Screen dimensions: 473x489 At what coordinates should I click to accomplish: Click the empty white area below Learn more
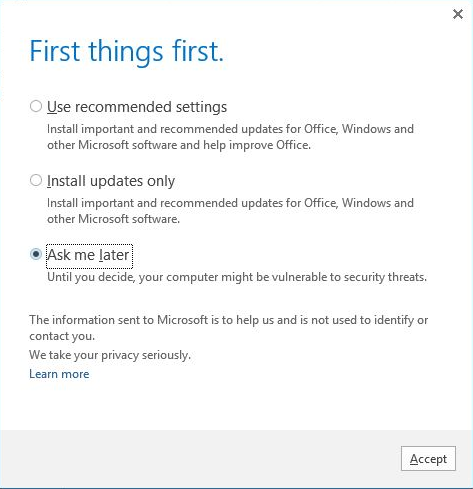(233, 405)
